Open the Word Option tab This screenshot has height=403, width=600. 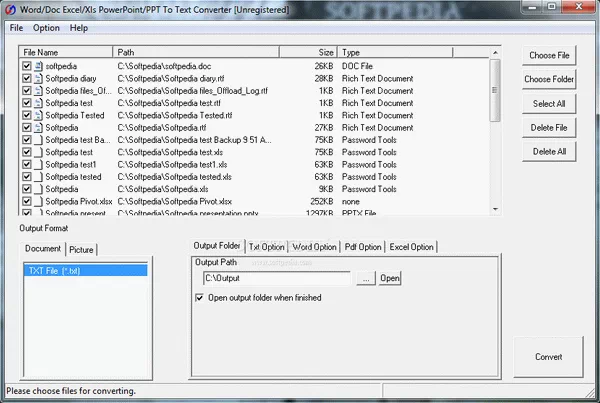pyautogui.click(x=314, y=247)
